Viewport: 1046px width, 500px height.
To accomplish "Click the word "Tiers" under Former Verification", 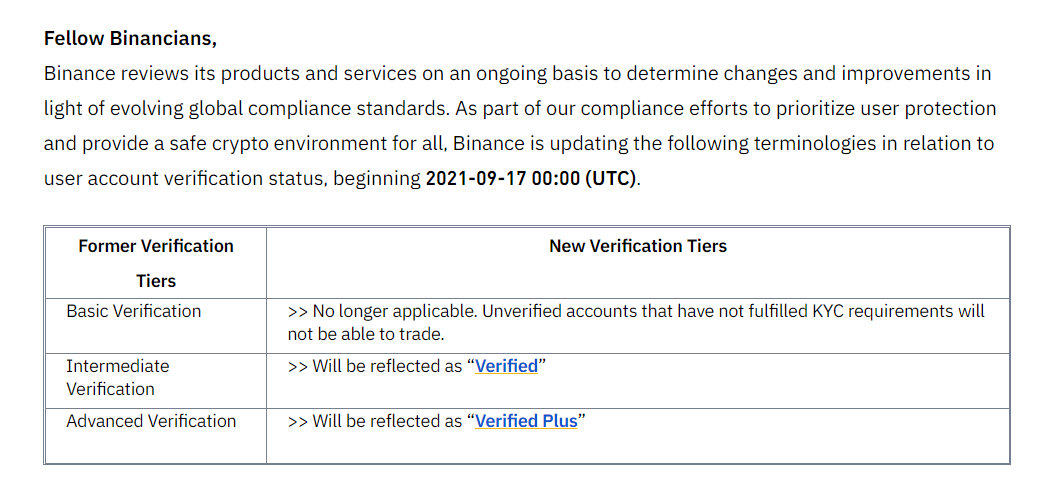I will pyautogui.click(x=156, y=281).
